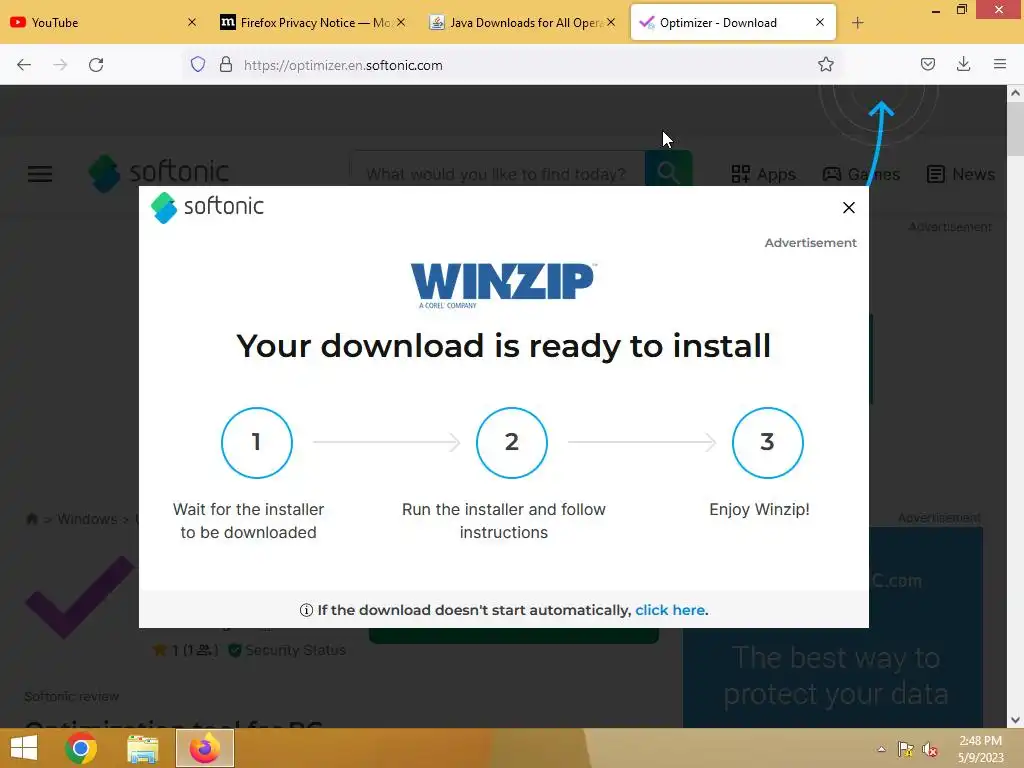Click the breadcrumb home icon
1024x768 pixels.
point(31,519)
